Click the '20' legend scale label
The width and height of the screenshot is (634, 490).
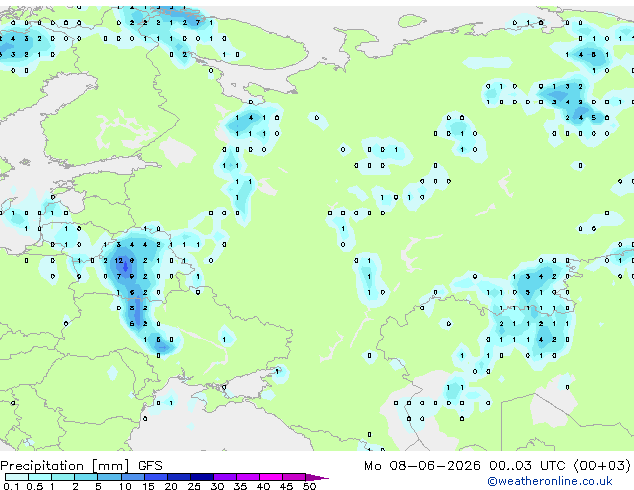[171, 486]
